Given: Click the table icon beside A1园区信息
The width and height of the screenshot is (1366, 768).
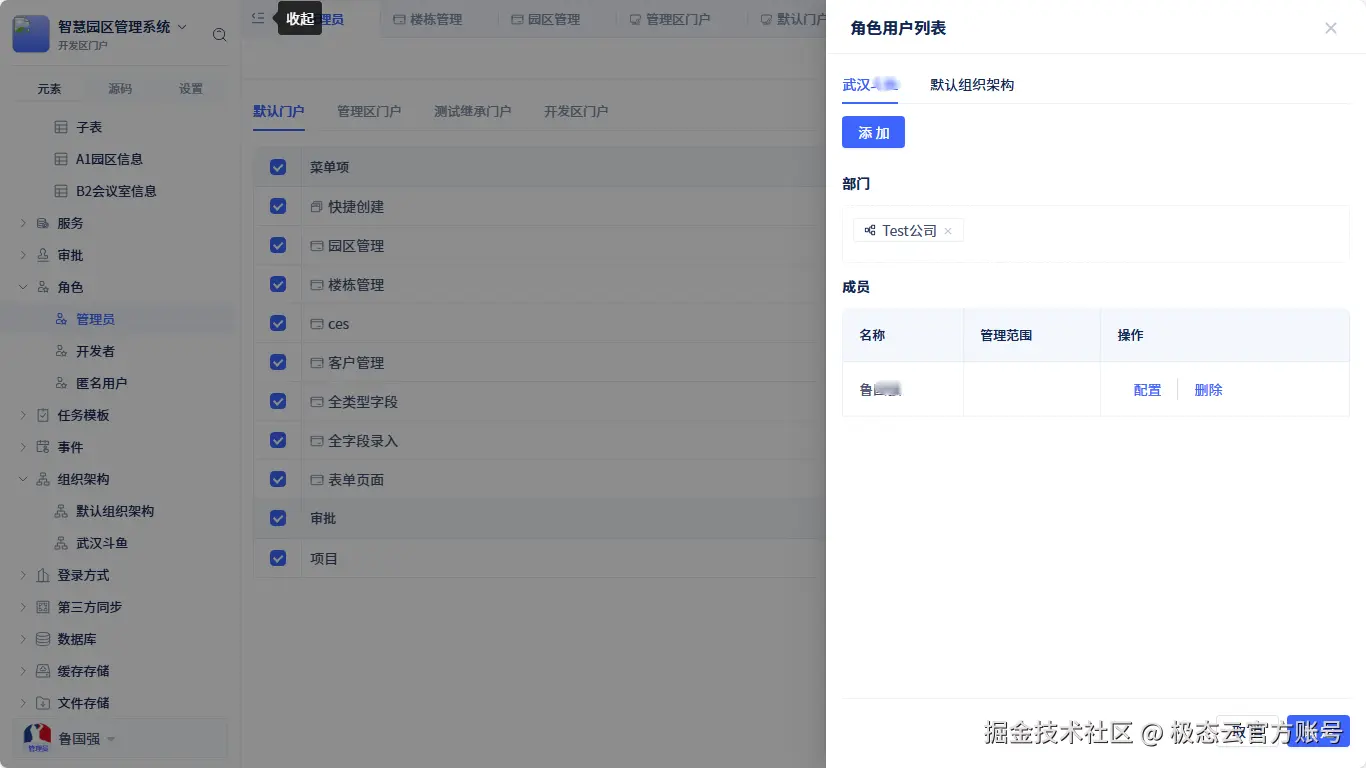Looking at the screenshot, I should [61, 159].
